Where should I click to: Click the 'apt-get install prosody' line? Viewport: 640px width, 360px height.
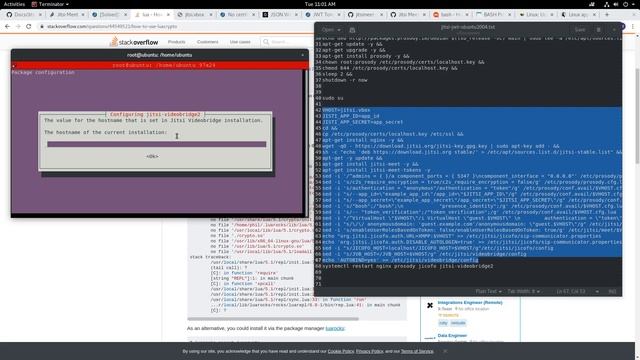point(366,56)
